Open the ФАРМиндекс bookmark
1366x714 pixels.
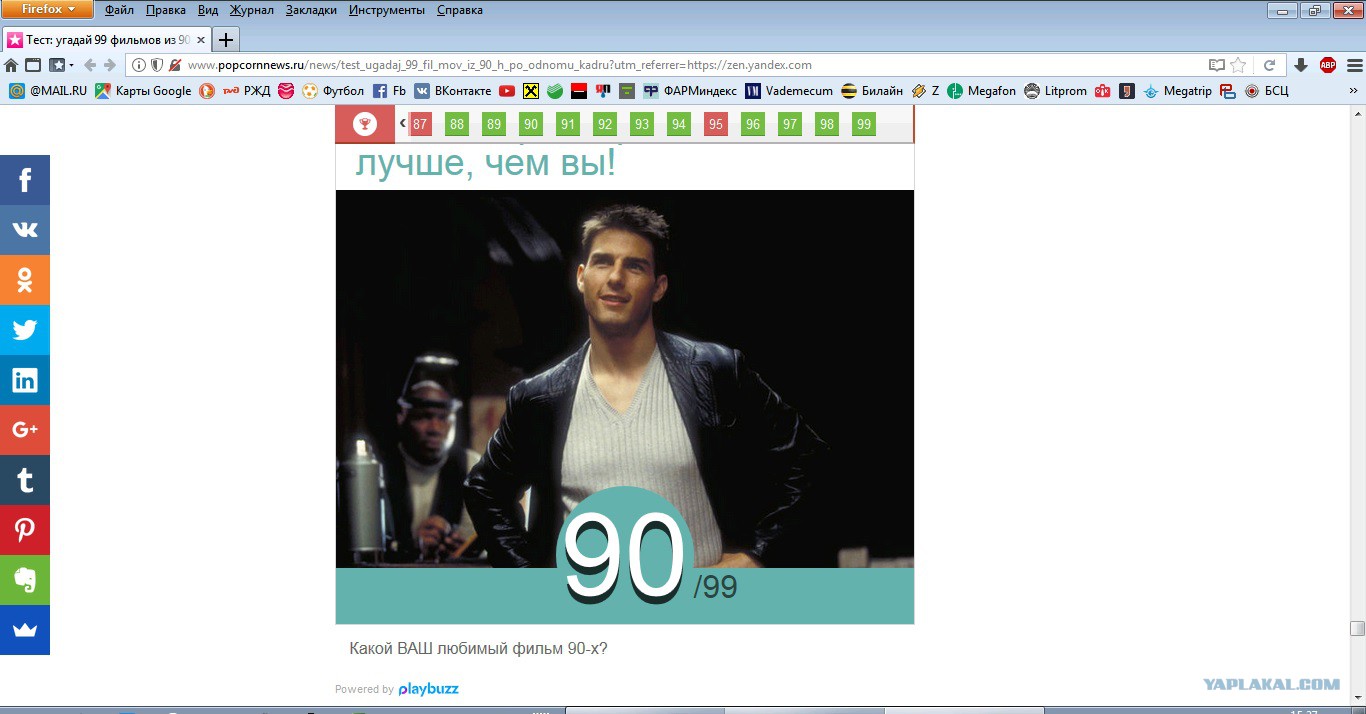[x=690, y=91]
